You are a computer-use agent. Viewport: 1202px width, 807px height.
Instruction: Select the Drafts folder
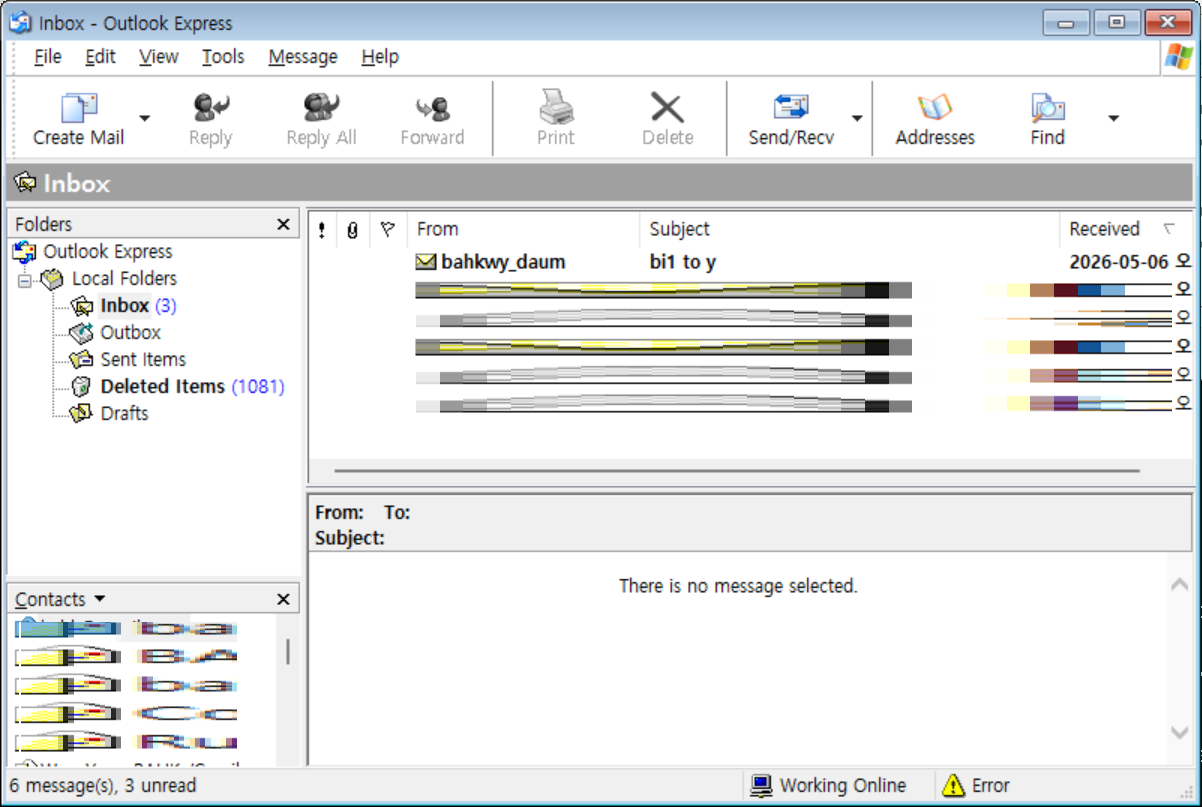point(124,414)
